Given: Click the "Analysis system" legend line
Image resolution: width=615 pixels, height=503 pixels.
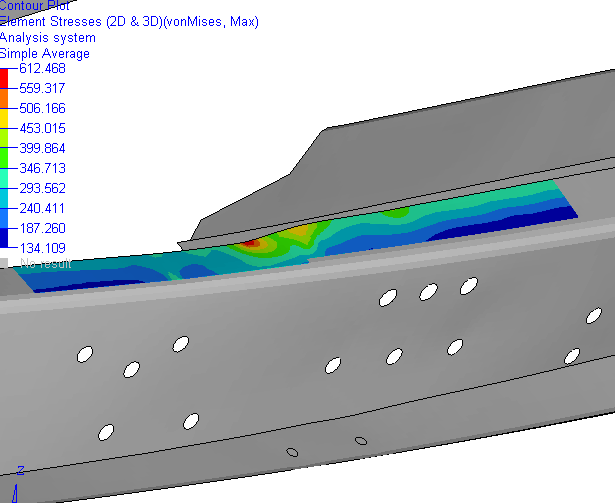Looking at the screenshot, I should pos(48,38).
